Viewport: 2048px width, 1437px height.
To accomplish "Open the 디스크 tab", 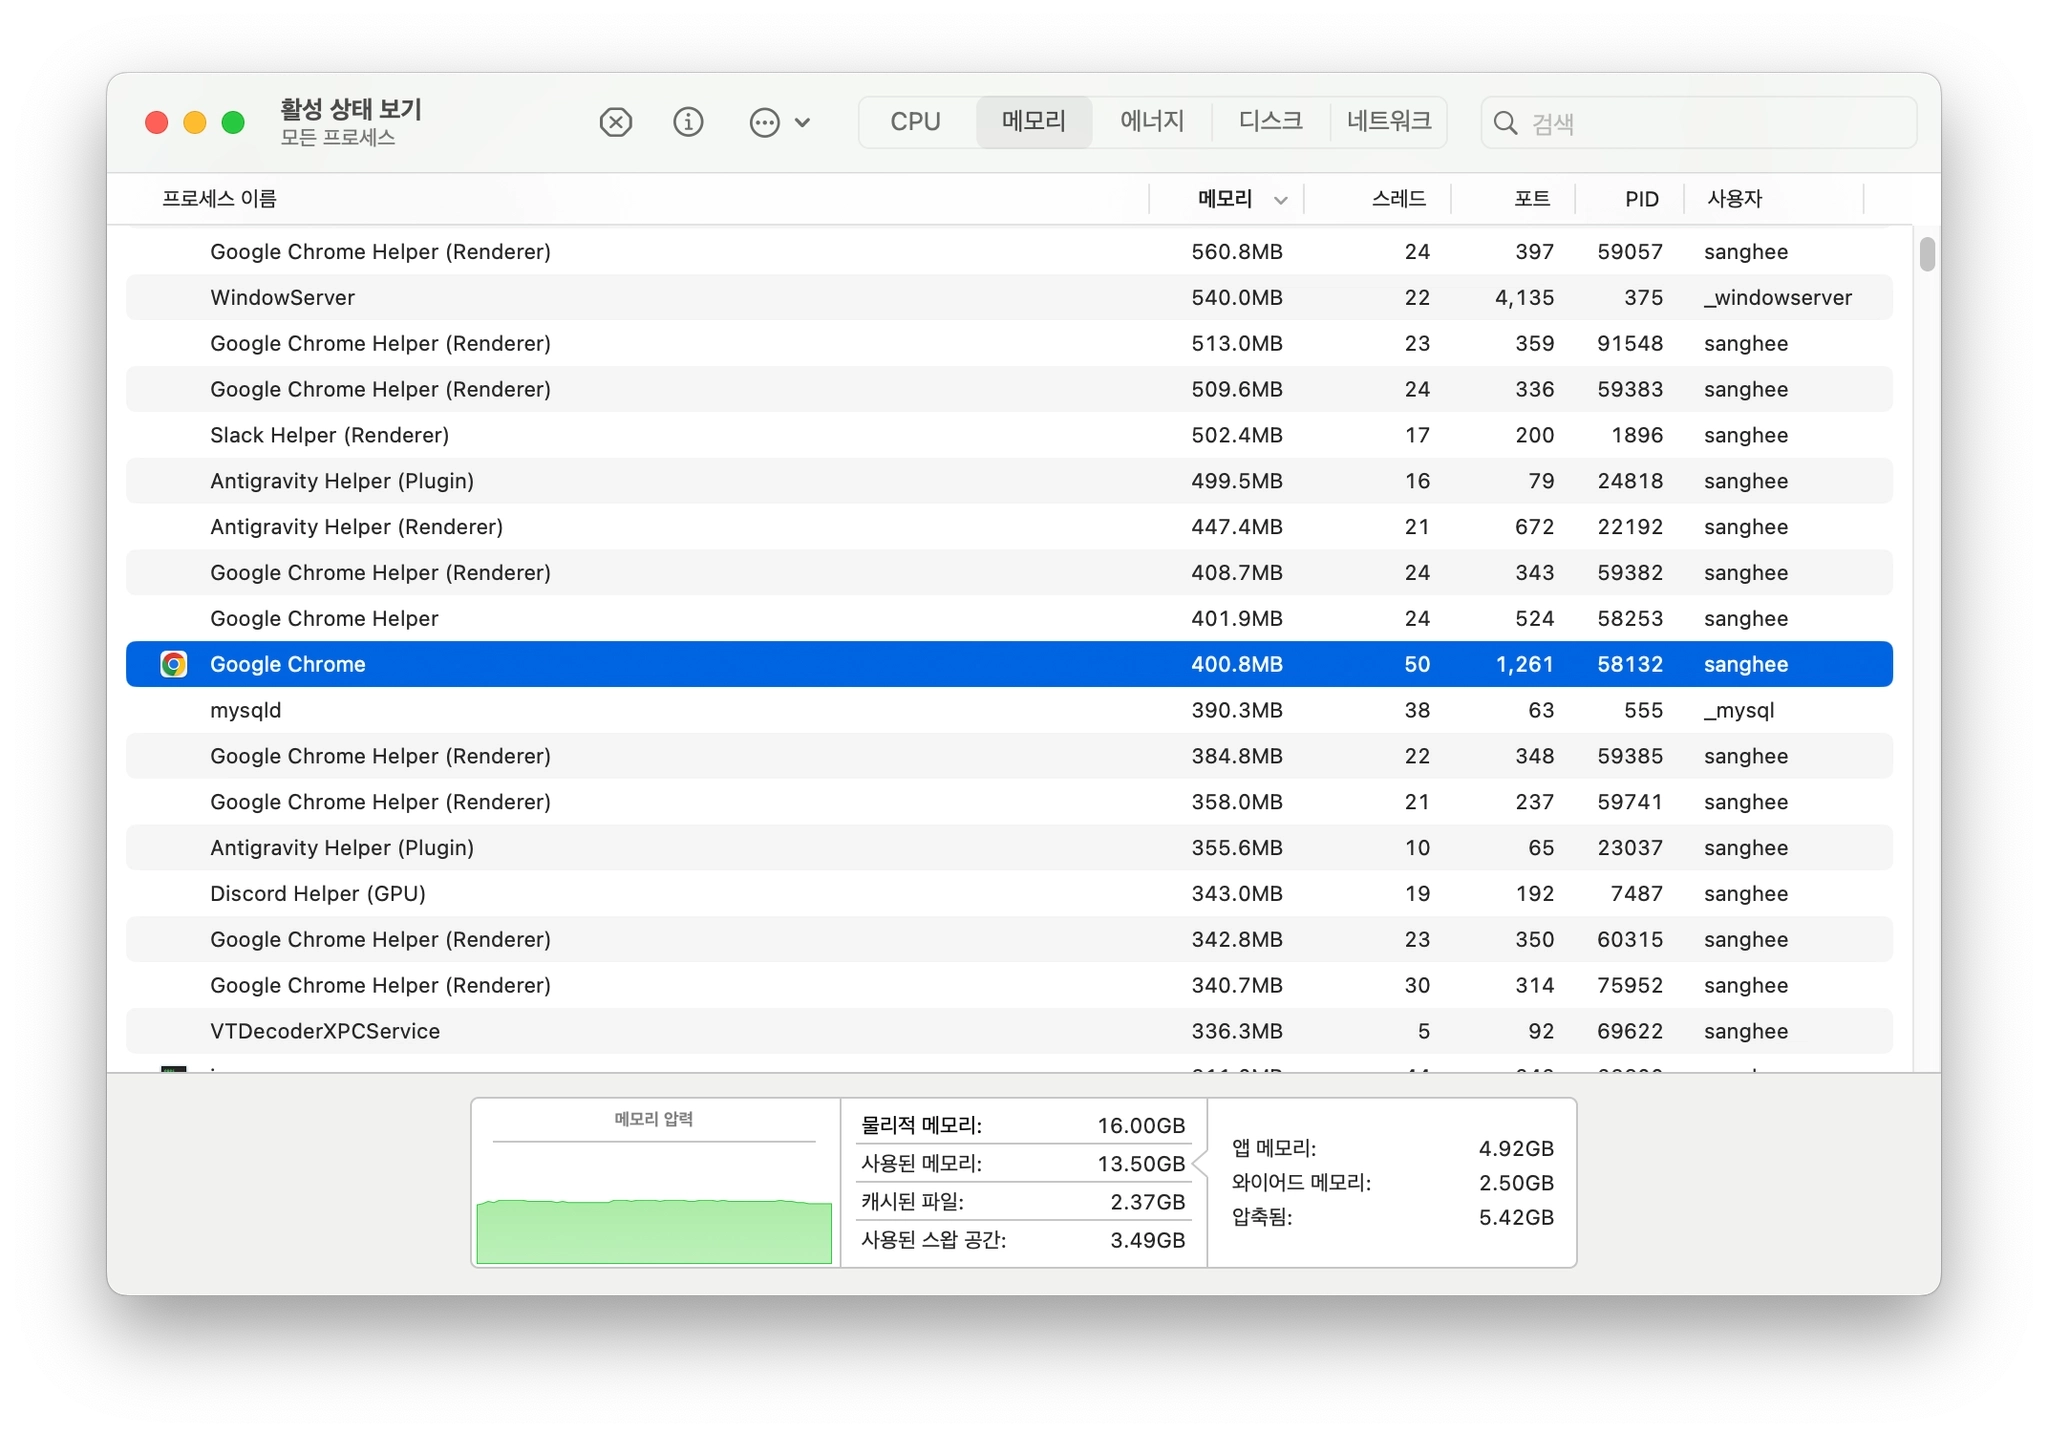I will pos(1270,122).
